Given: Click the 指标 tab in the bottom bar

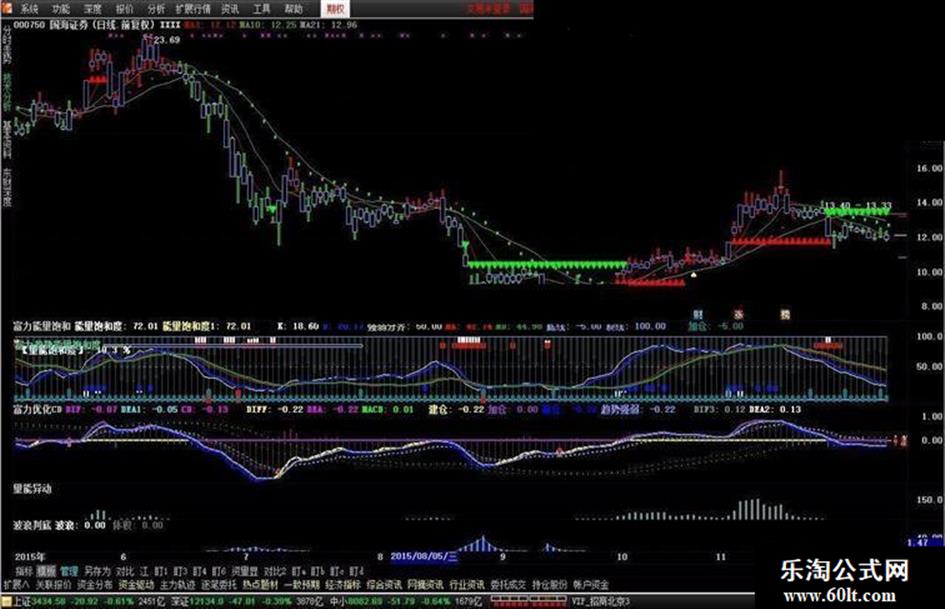Looking at the screenshot, I should click(24, 570).
